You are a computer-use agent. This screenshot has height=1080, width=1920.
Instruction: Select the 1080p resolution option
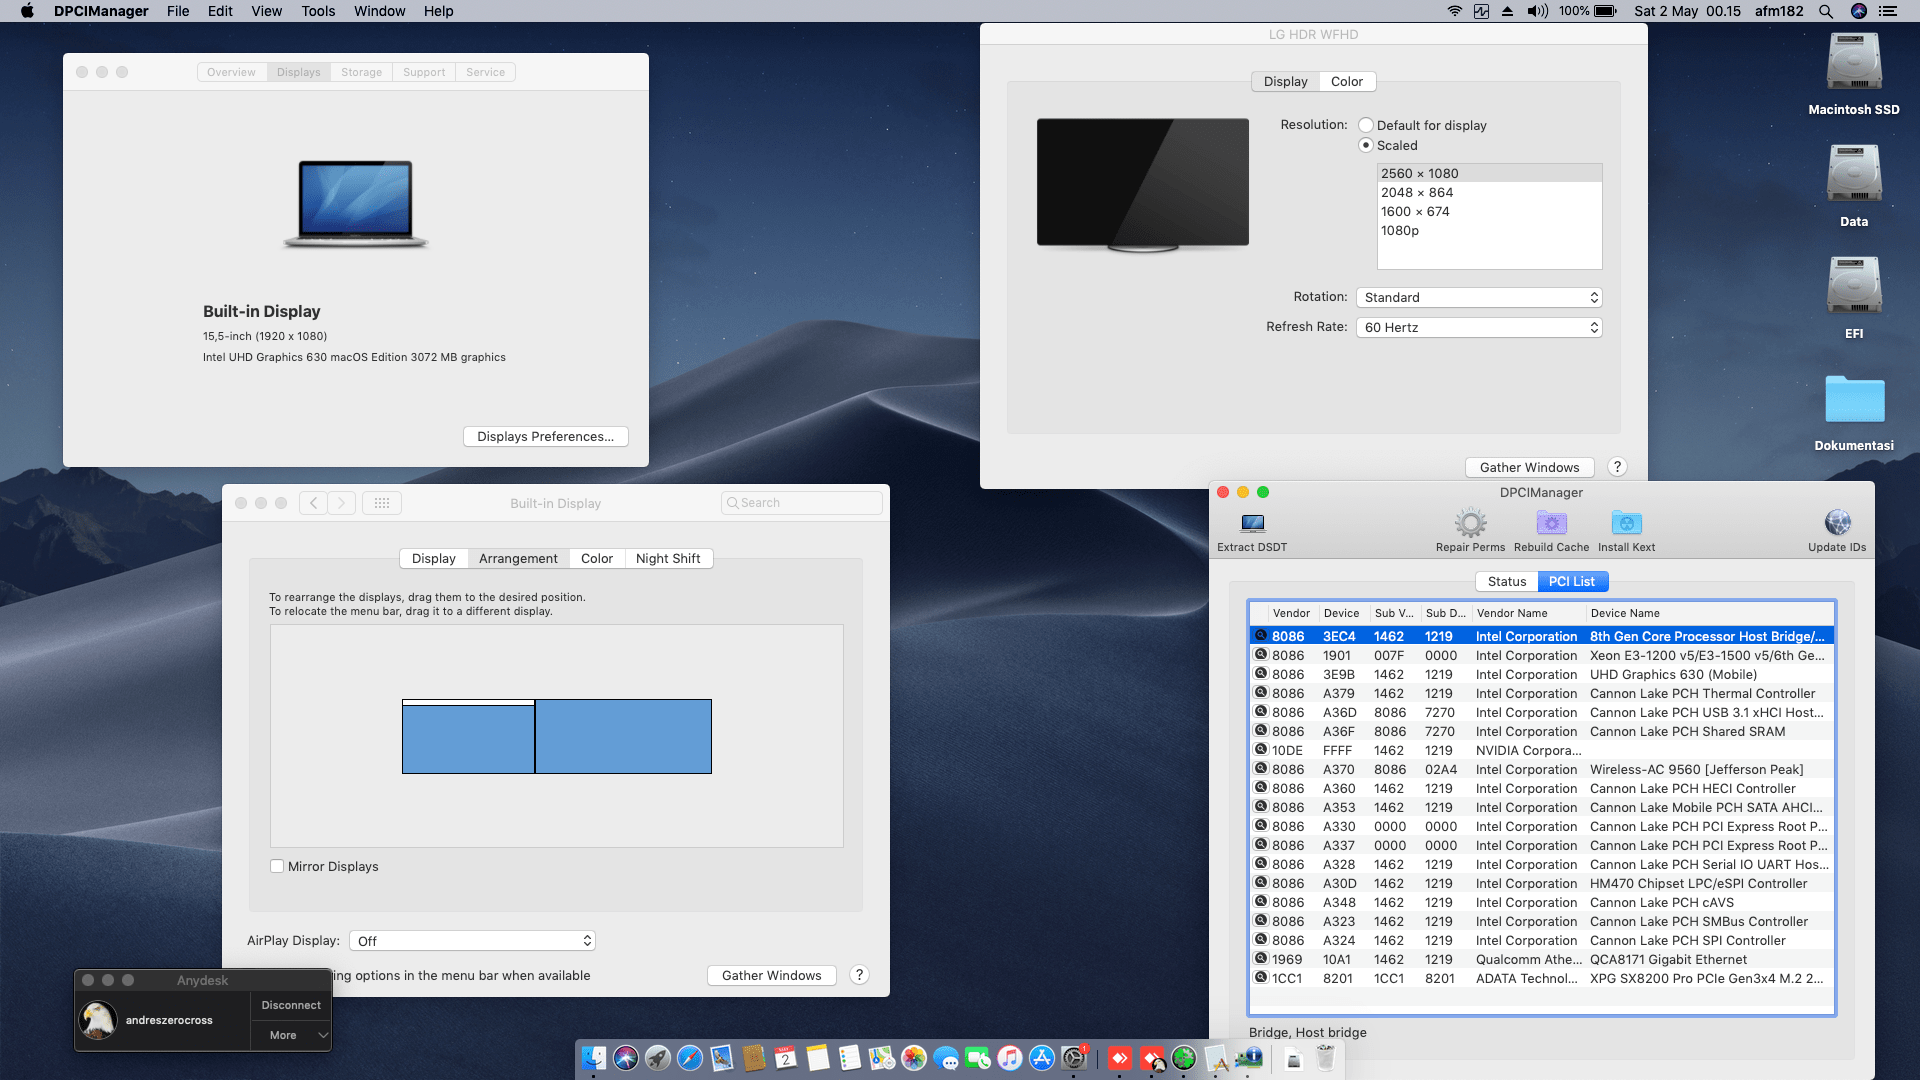click(x=1489, y=230)
